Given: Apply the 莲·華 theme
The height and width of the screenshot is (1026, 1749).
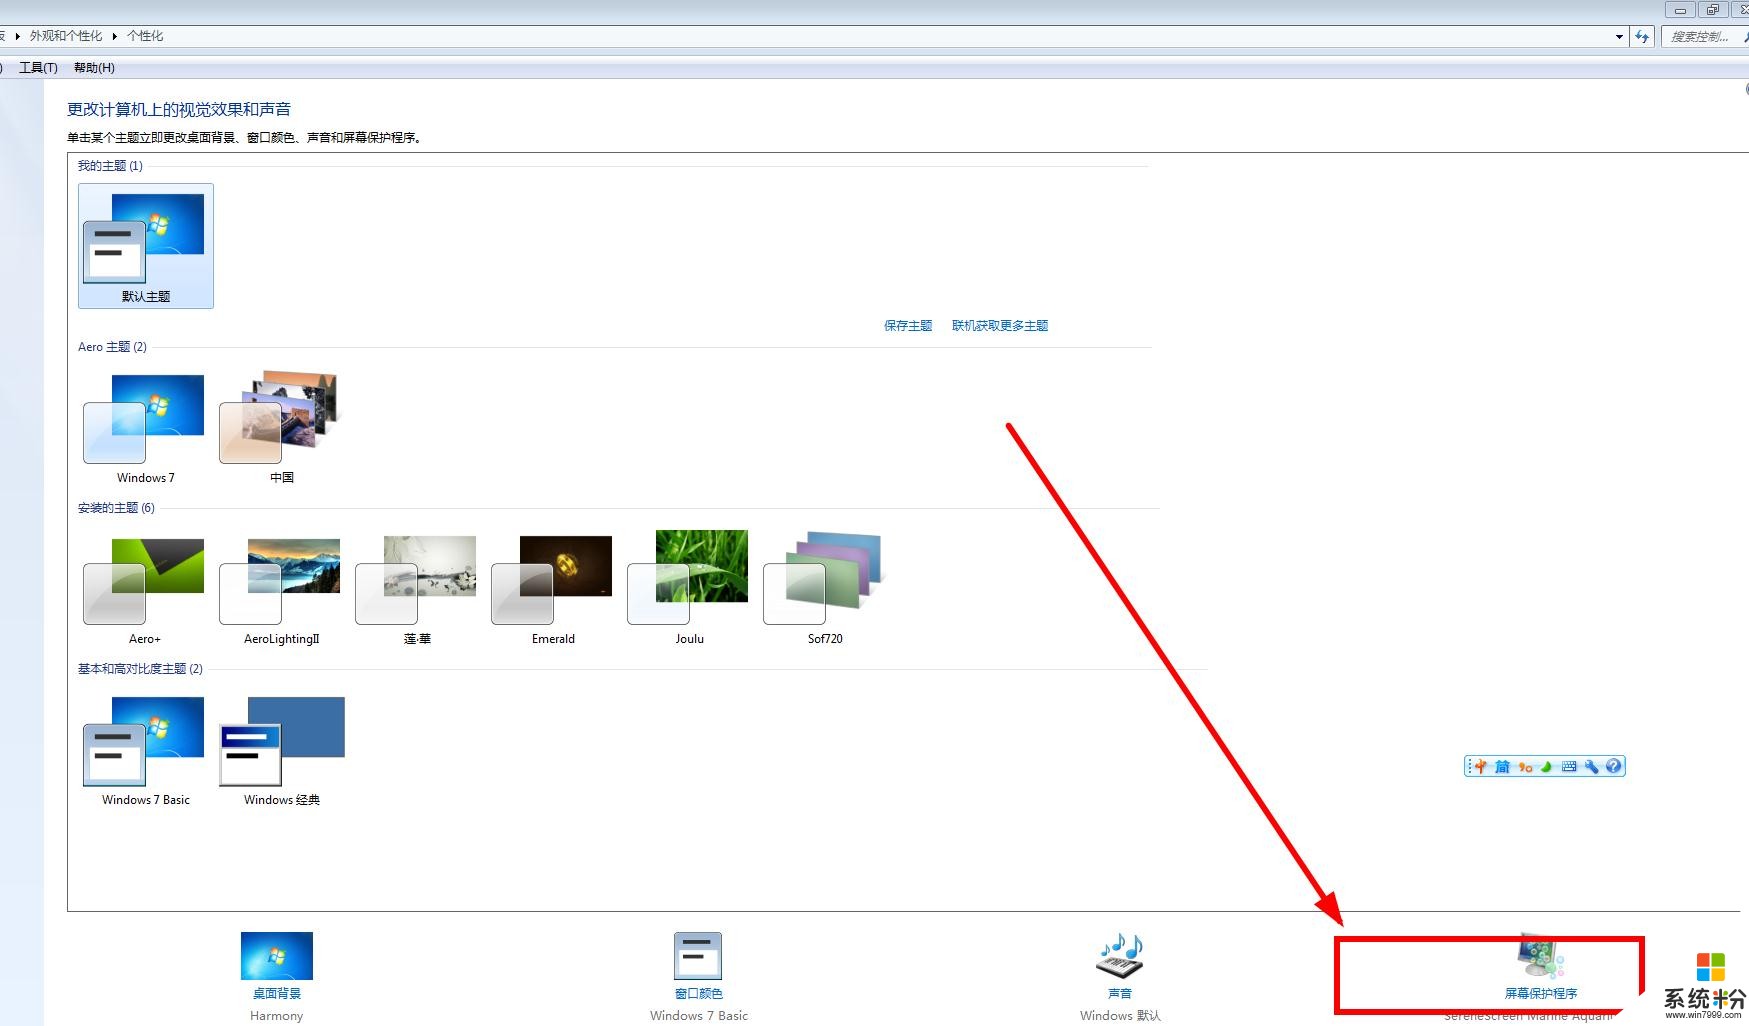Looking at the screenshot, I should (417, 589).
